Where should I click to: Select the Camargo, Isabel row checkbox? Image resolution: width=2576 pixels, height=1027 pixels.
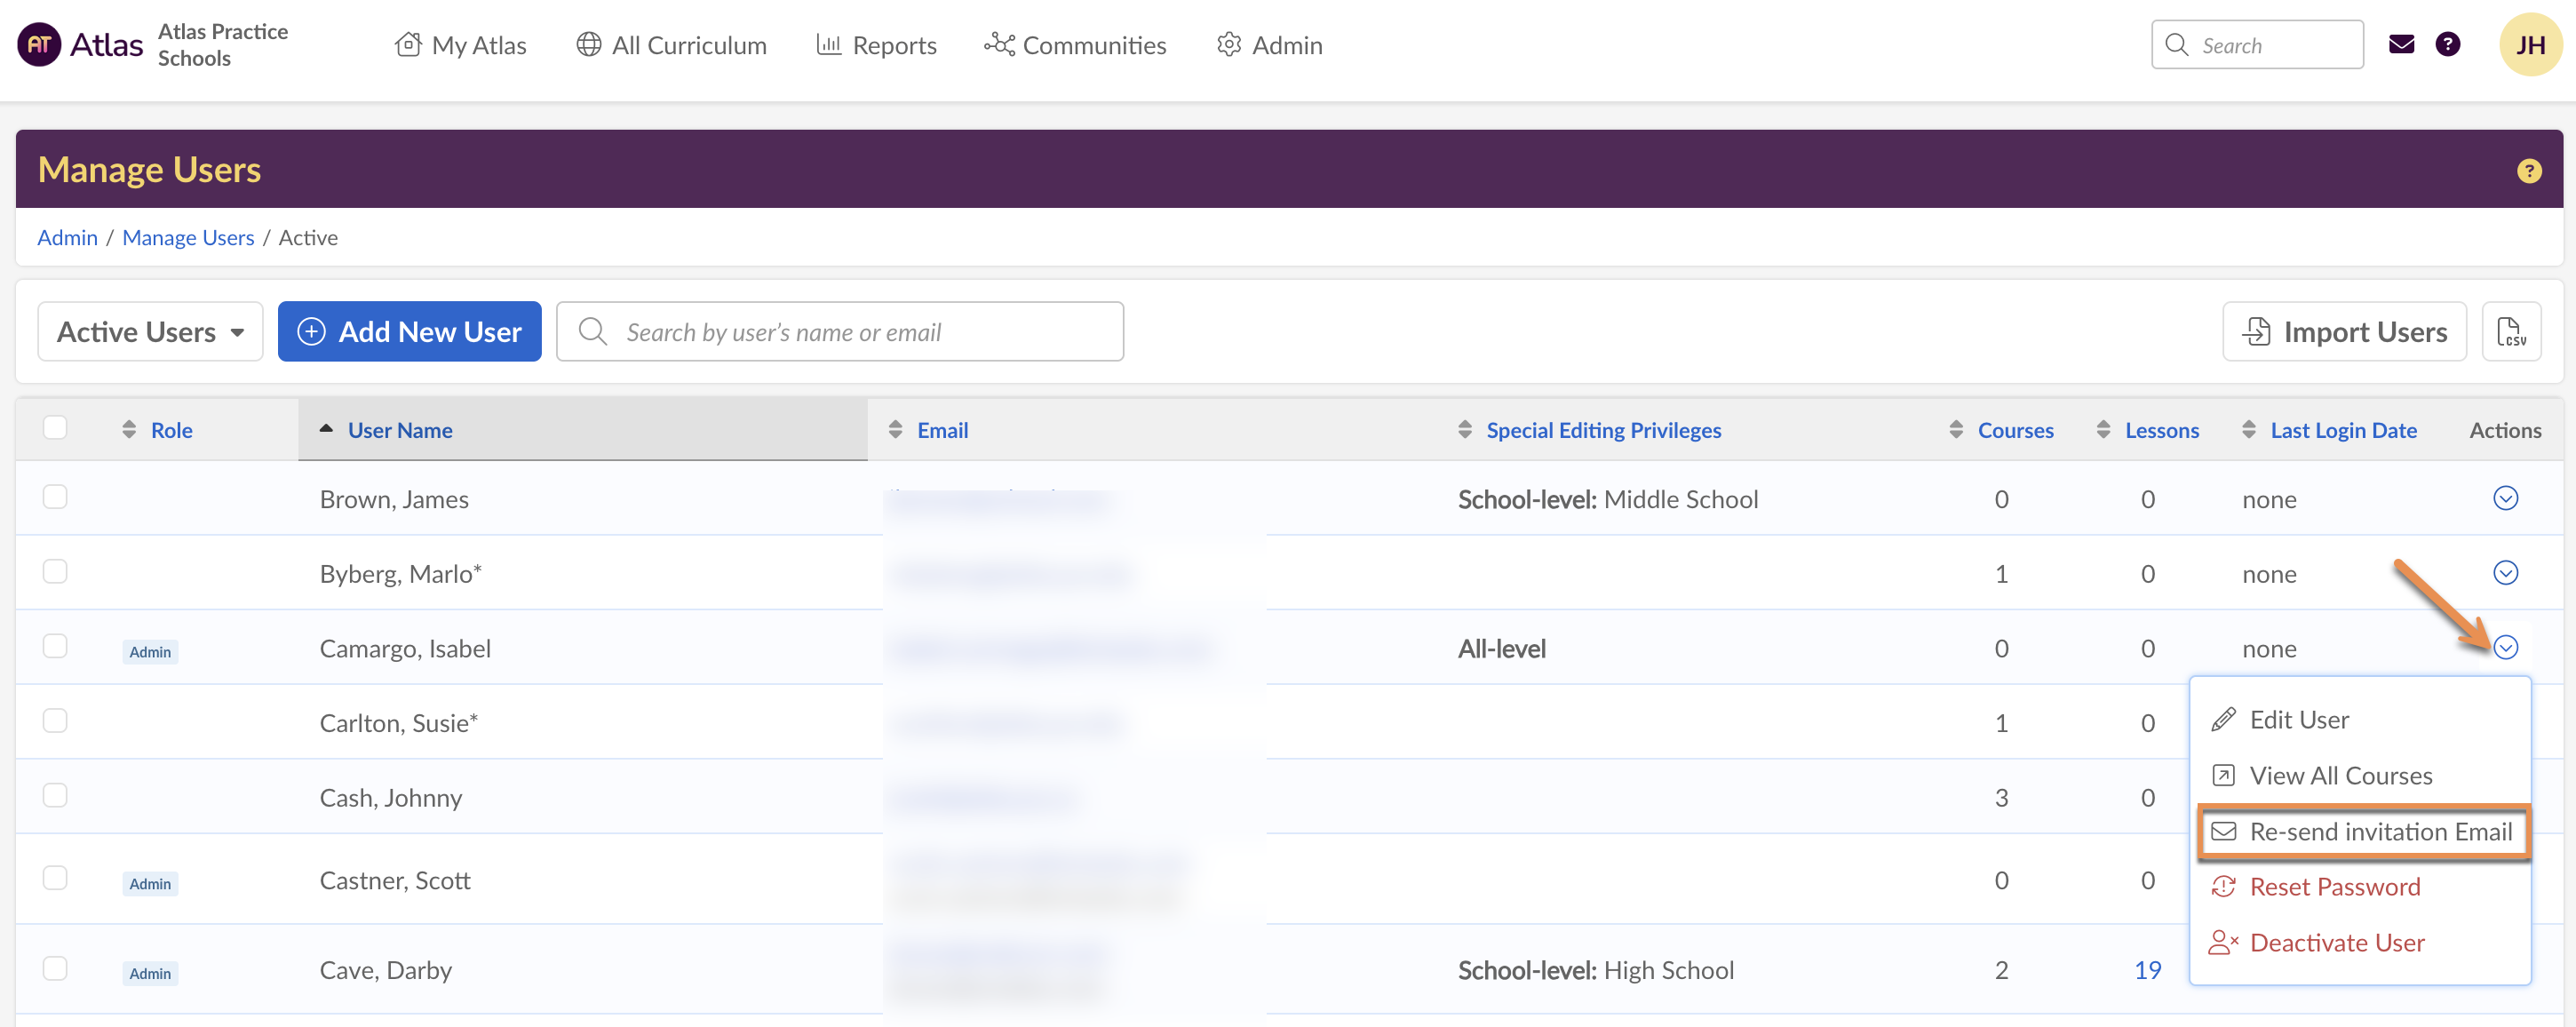pyautogui.click(x=55, y=646)
